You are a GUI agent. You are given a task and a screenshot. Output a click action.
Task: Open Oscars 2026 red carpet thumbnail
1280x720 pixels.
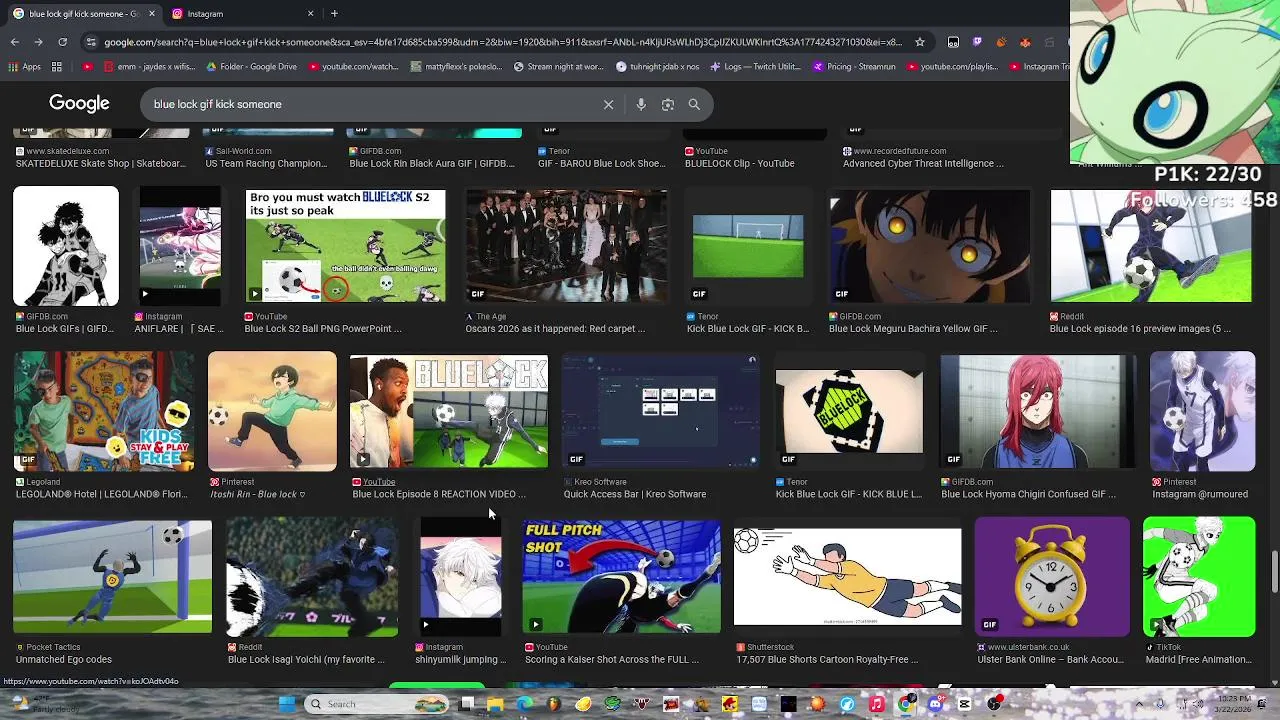(x=566, y=246)
